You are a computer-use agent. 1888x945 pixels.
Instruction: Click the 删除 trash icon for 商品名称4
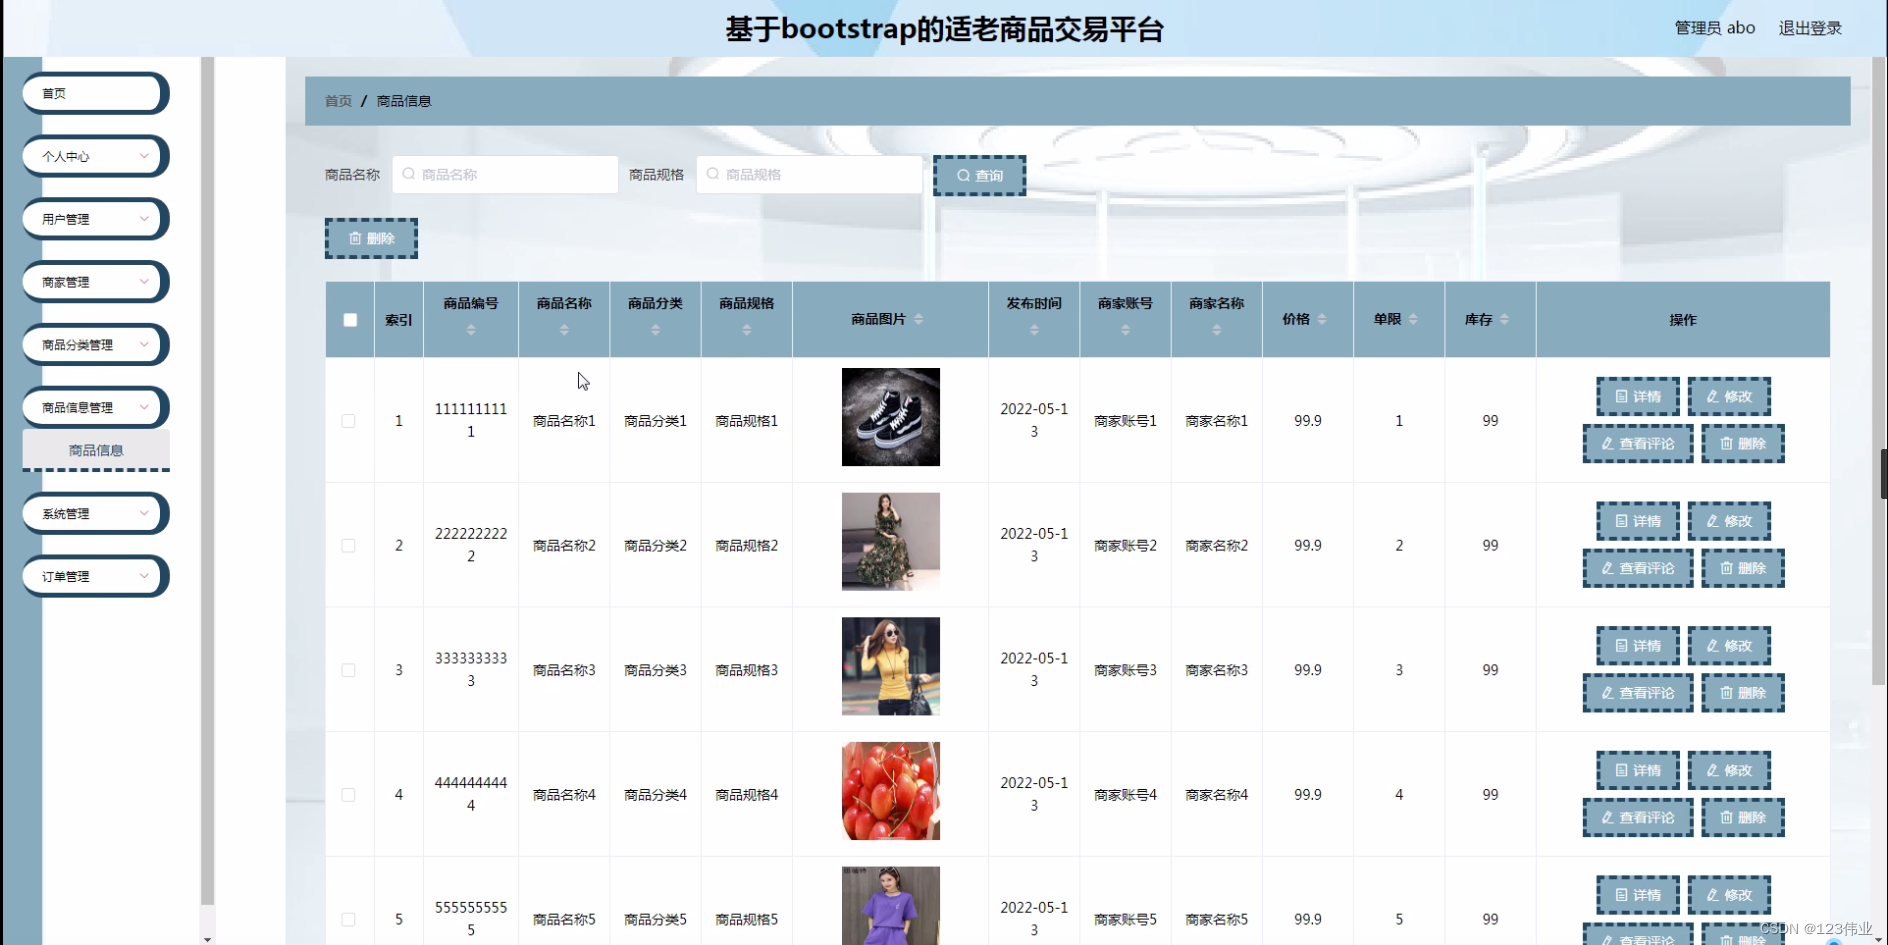[x=1726, y=817]
